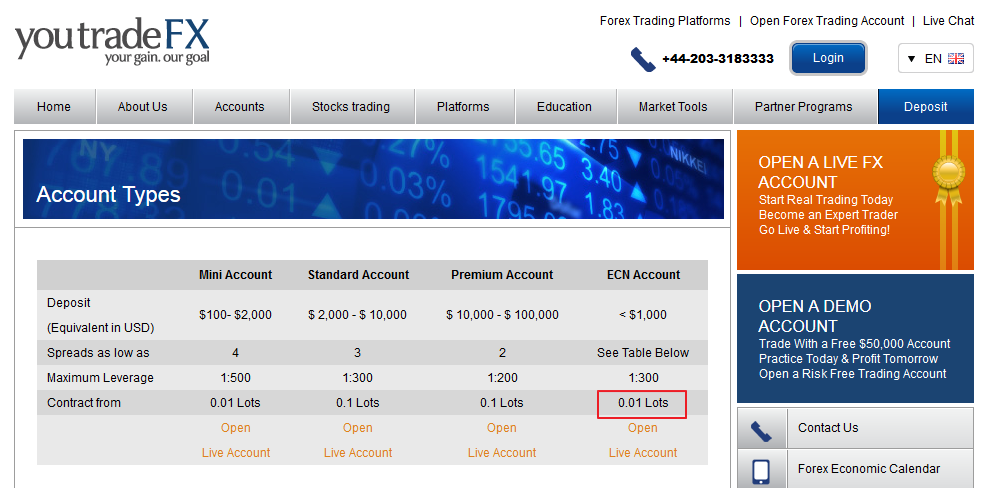This screenshot has height=488, width=997.
Task: Click the Mini Account column header
Action: pyautogui.click(x=235, y=275)
